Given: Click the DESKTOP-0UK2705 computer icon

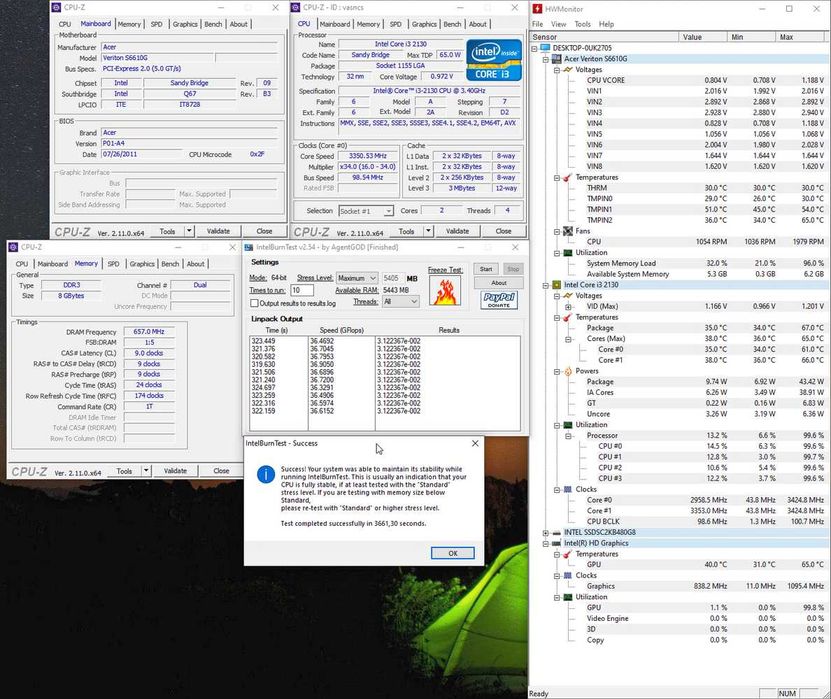Looking at the screenshot, I should [545, 48].
